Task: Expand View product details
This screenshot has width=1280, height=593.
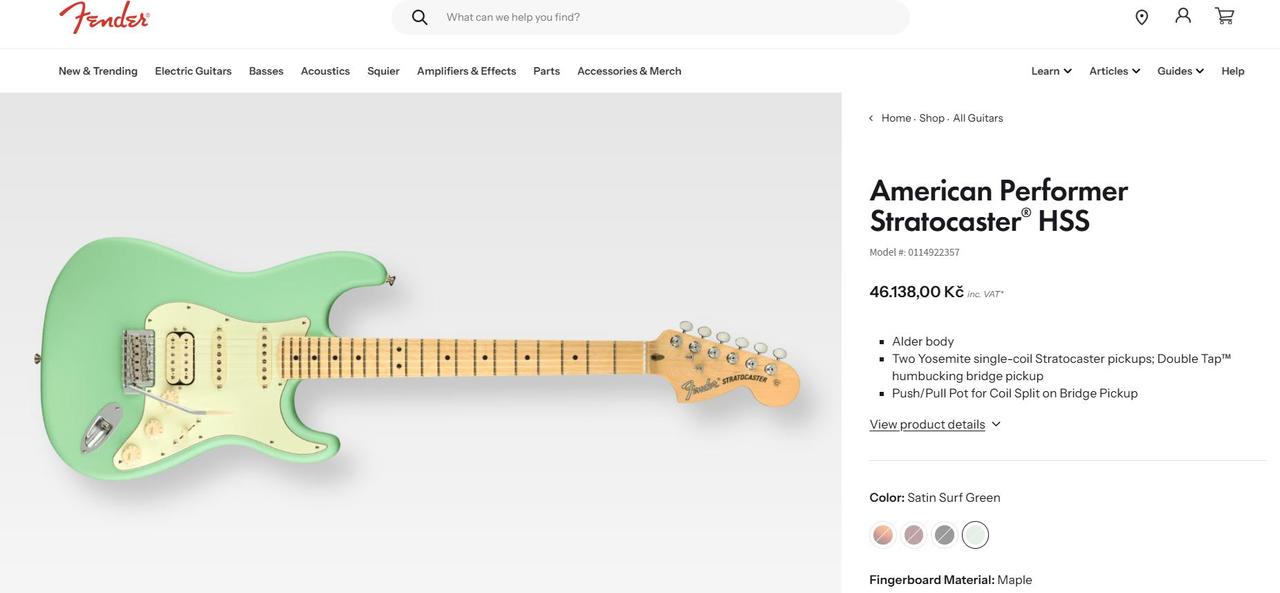Action: coord(935,424)
